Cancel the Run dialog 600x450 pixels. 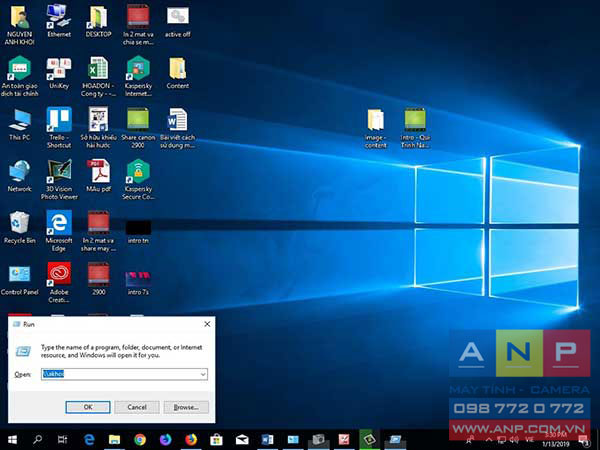coord(137,407)
